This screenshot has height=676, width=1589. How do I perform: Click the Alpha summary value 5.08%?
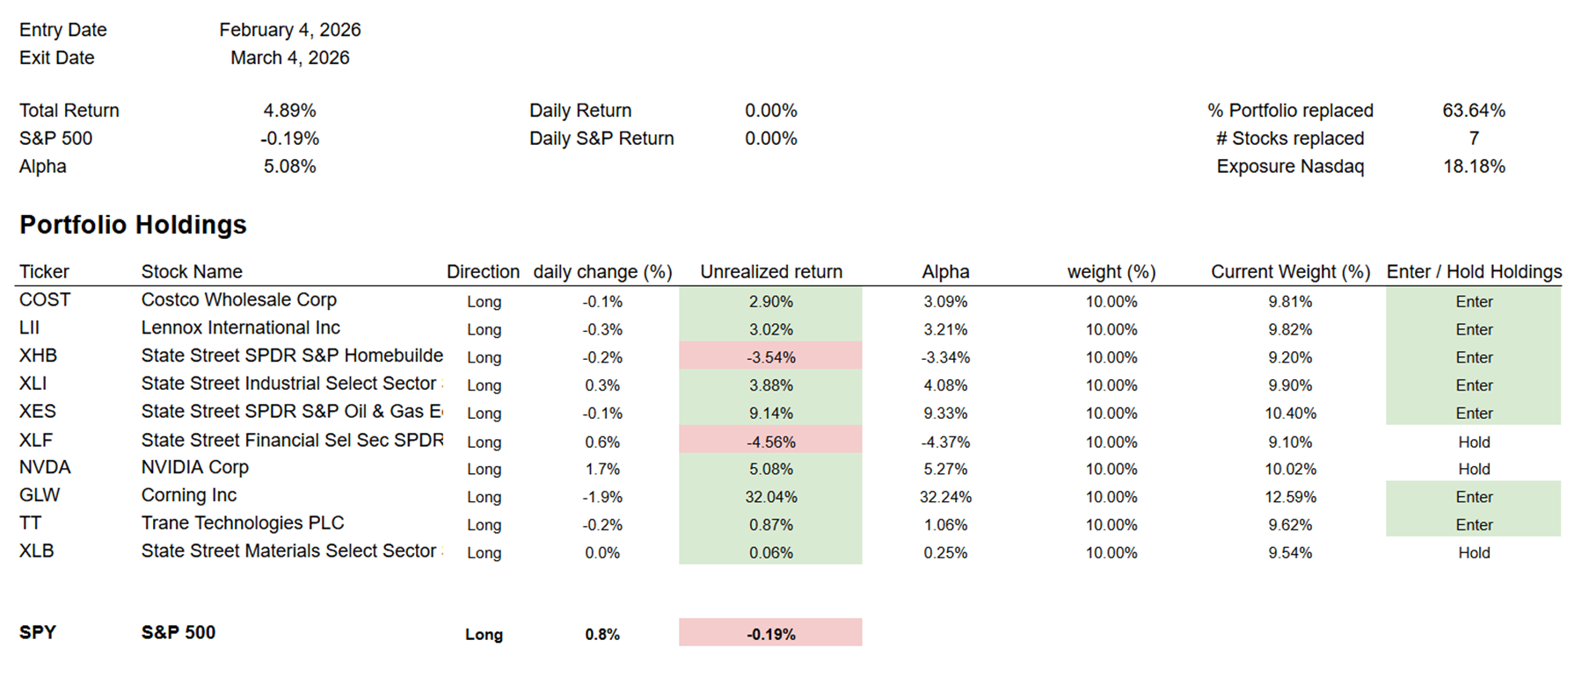tap(290, 167)
